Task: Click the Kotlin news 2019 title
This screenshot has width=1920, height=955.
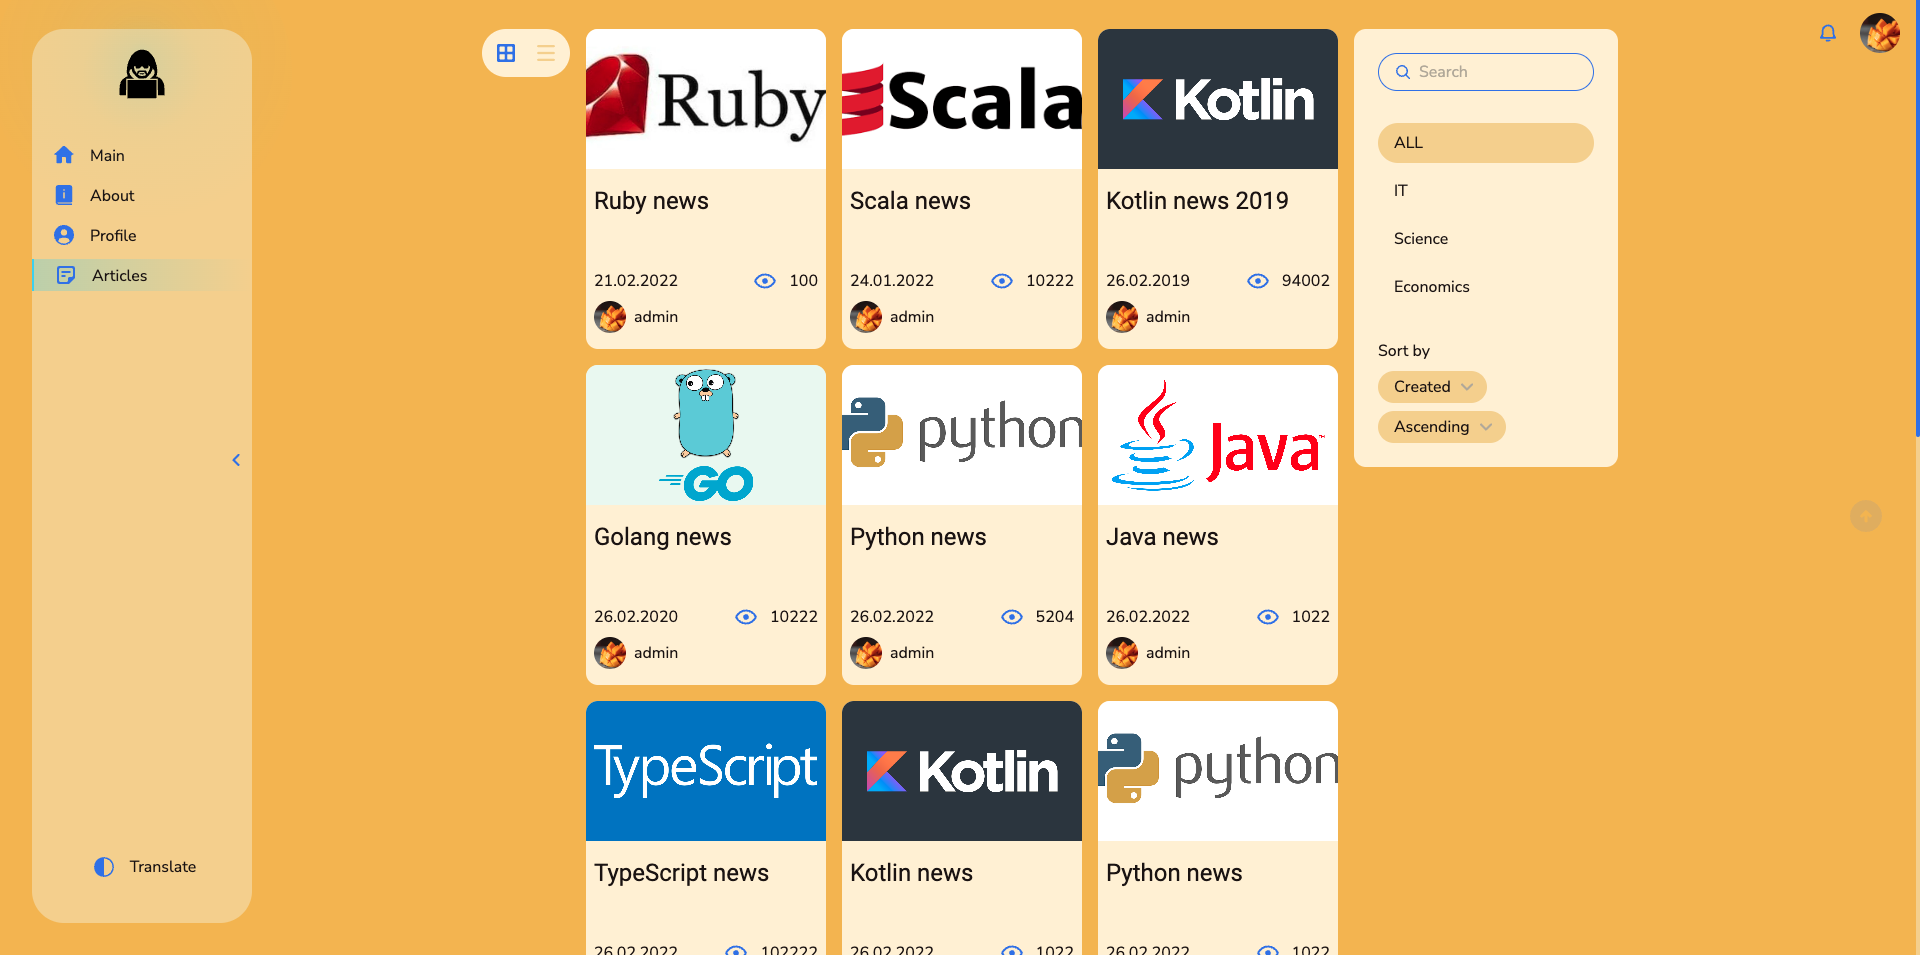Action: point(1197,201)
